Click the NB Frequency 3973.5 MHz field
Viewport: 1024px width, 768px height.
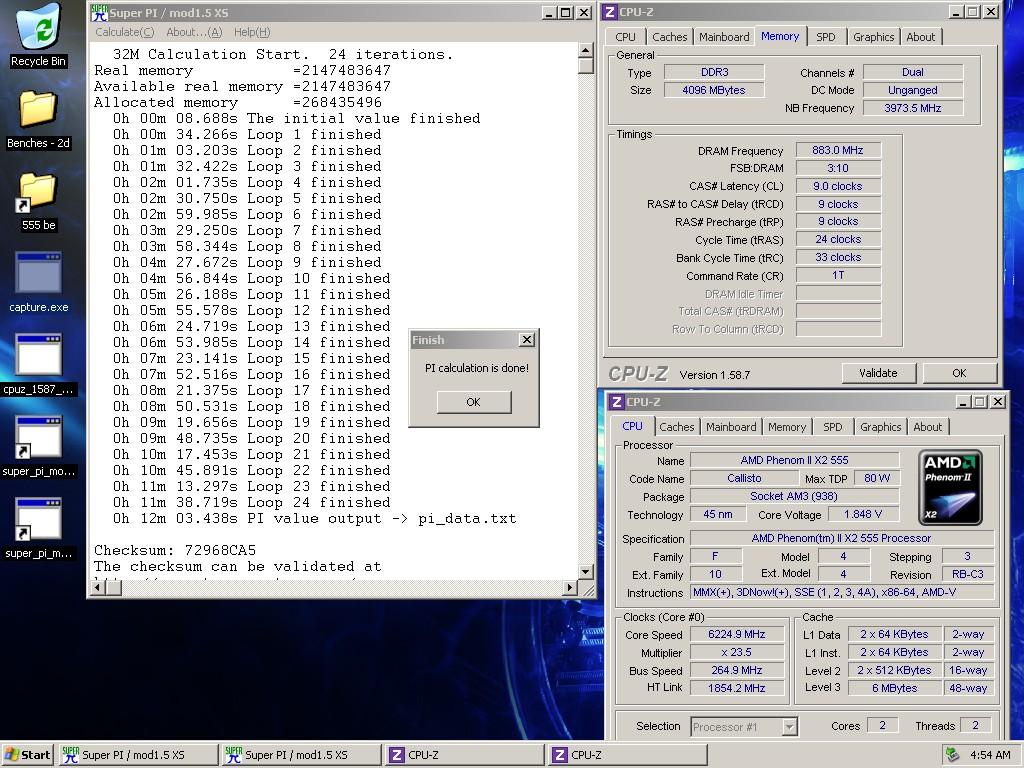pos(912,108)
